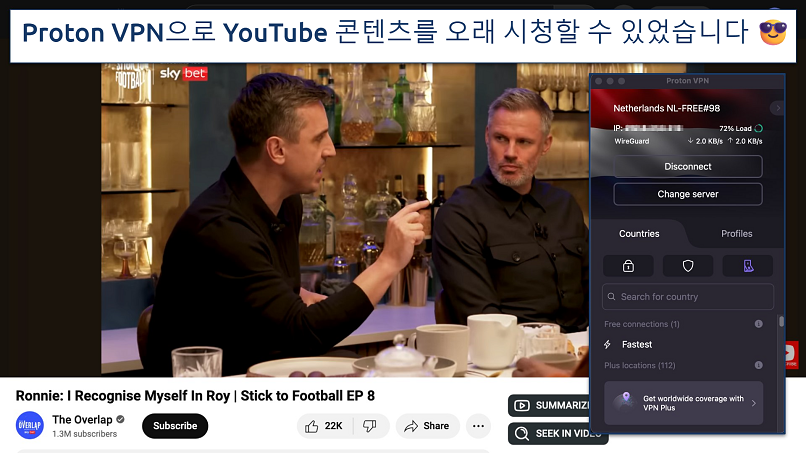Open the Get worldwide coverage with VPN Plus banner

click(x=684, y=403)
